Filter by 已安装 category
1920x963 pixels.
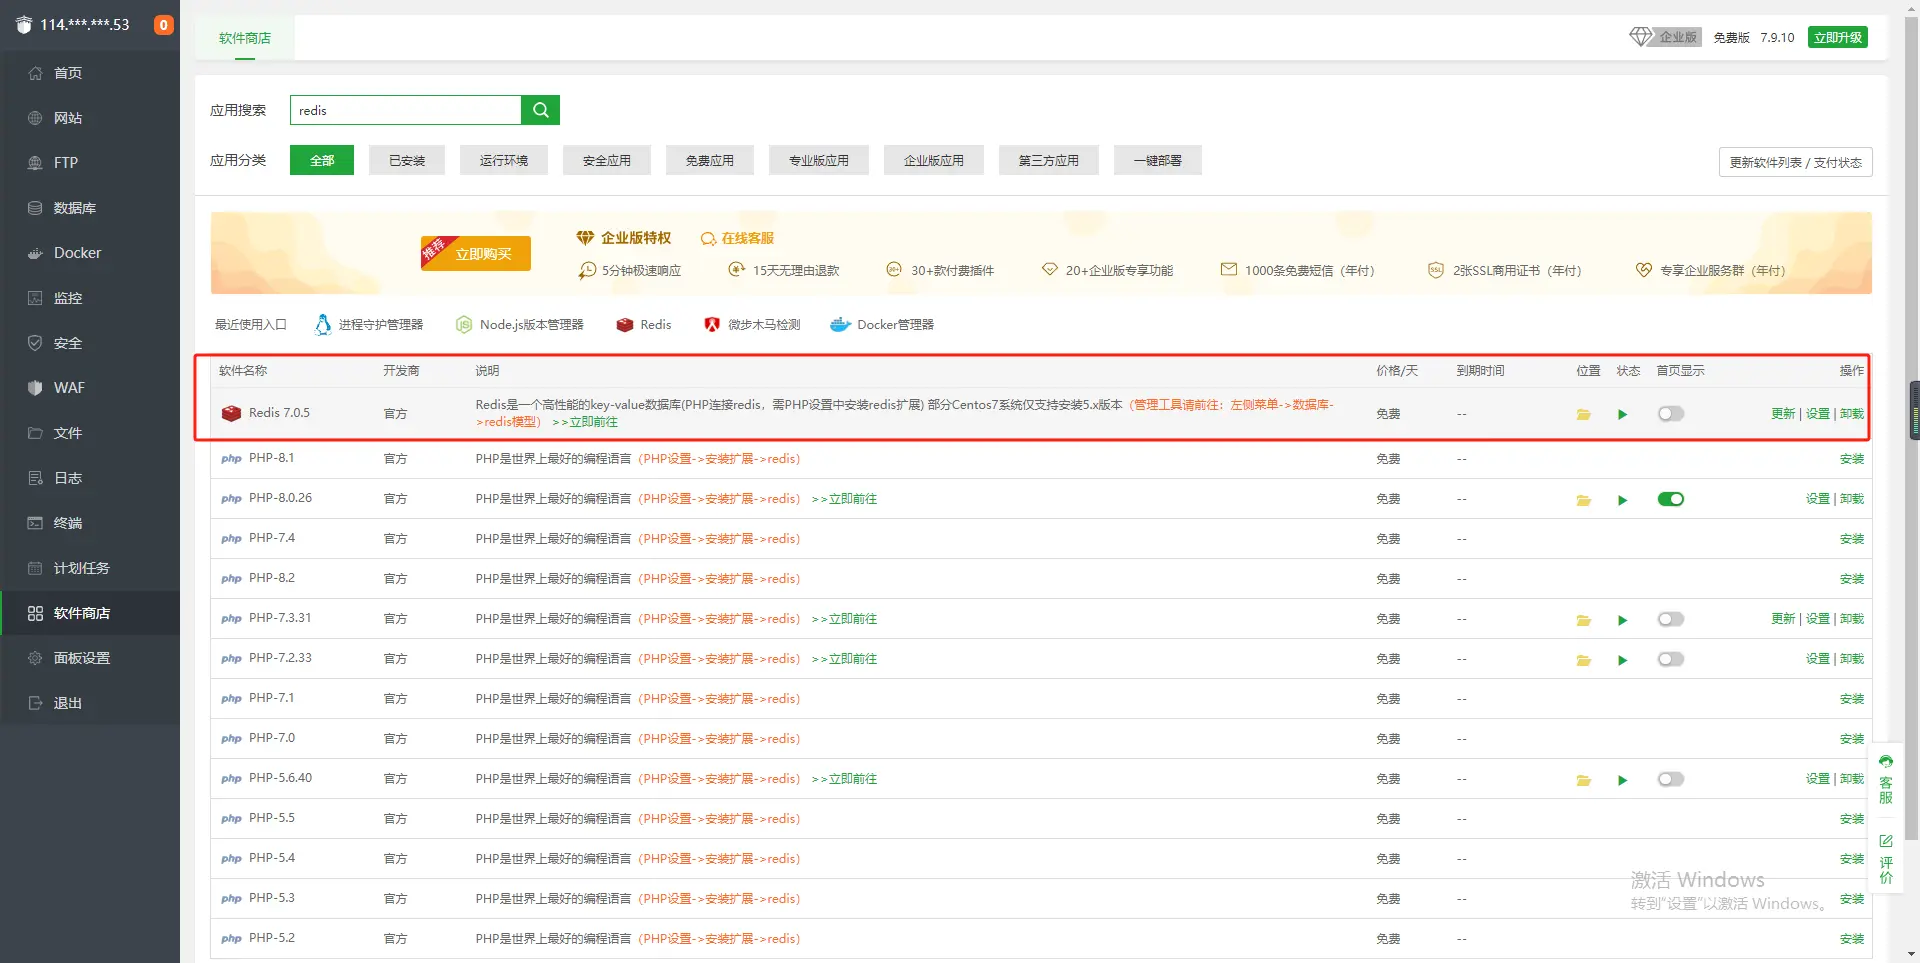407,160
